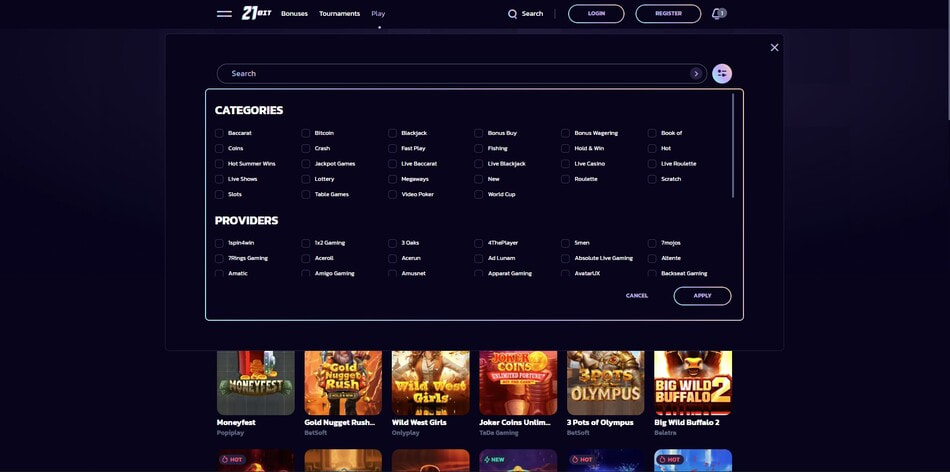
Task: Check the Baccarat category checkbox
Action: [219, 133]
